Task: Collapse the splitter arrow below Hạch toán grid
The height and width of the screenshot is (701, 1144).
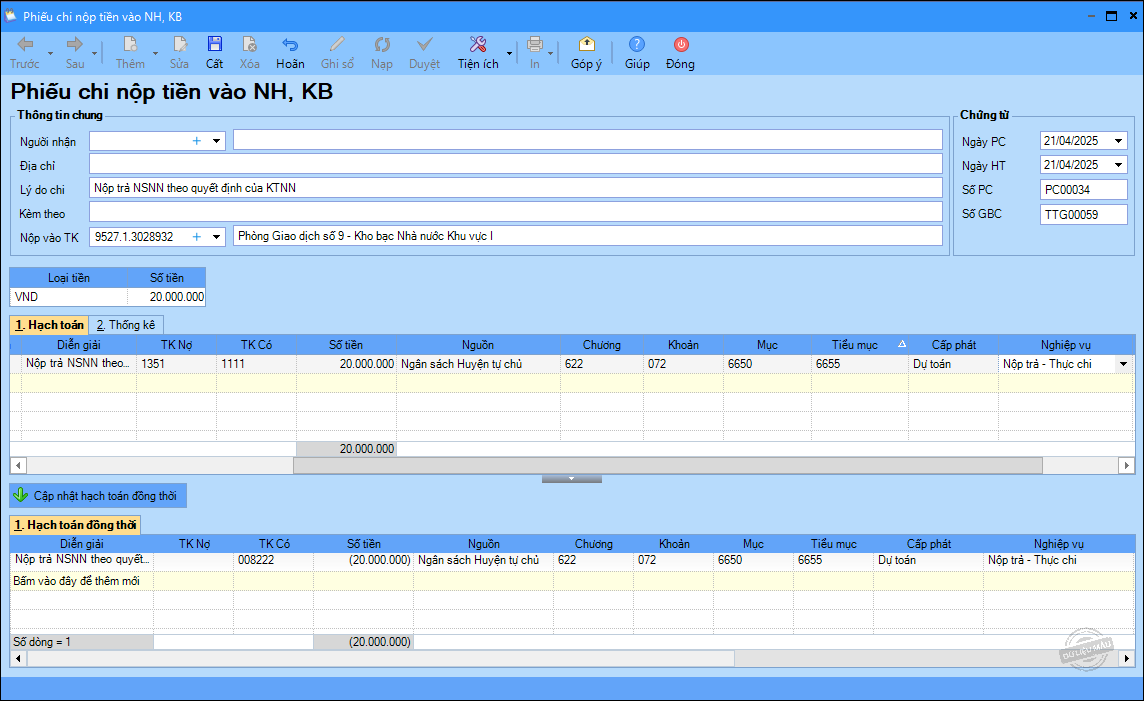Action: pos(571,479)
